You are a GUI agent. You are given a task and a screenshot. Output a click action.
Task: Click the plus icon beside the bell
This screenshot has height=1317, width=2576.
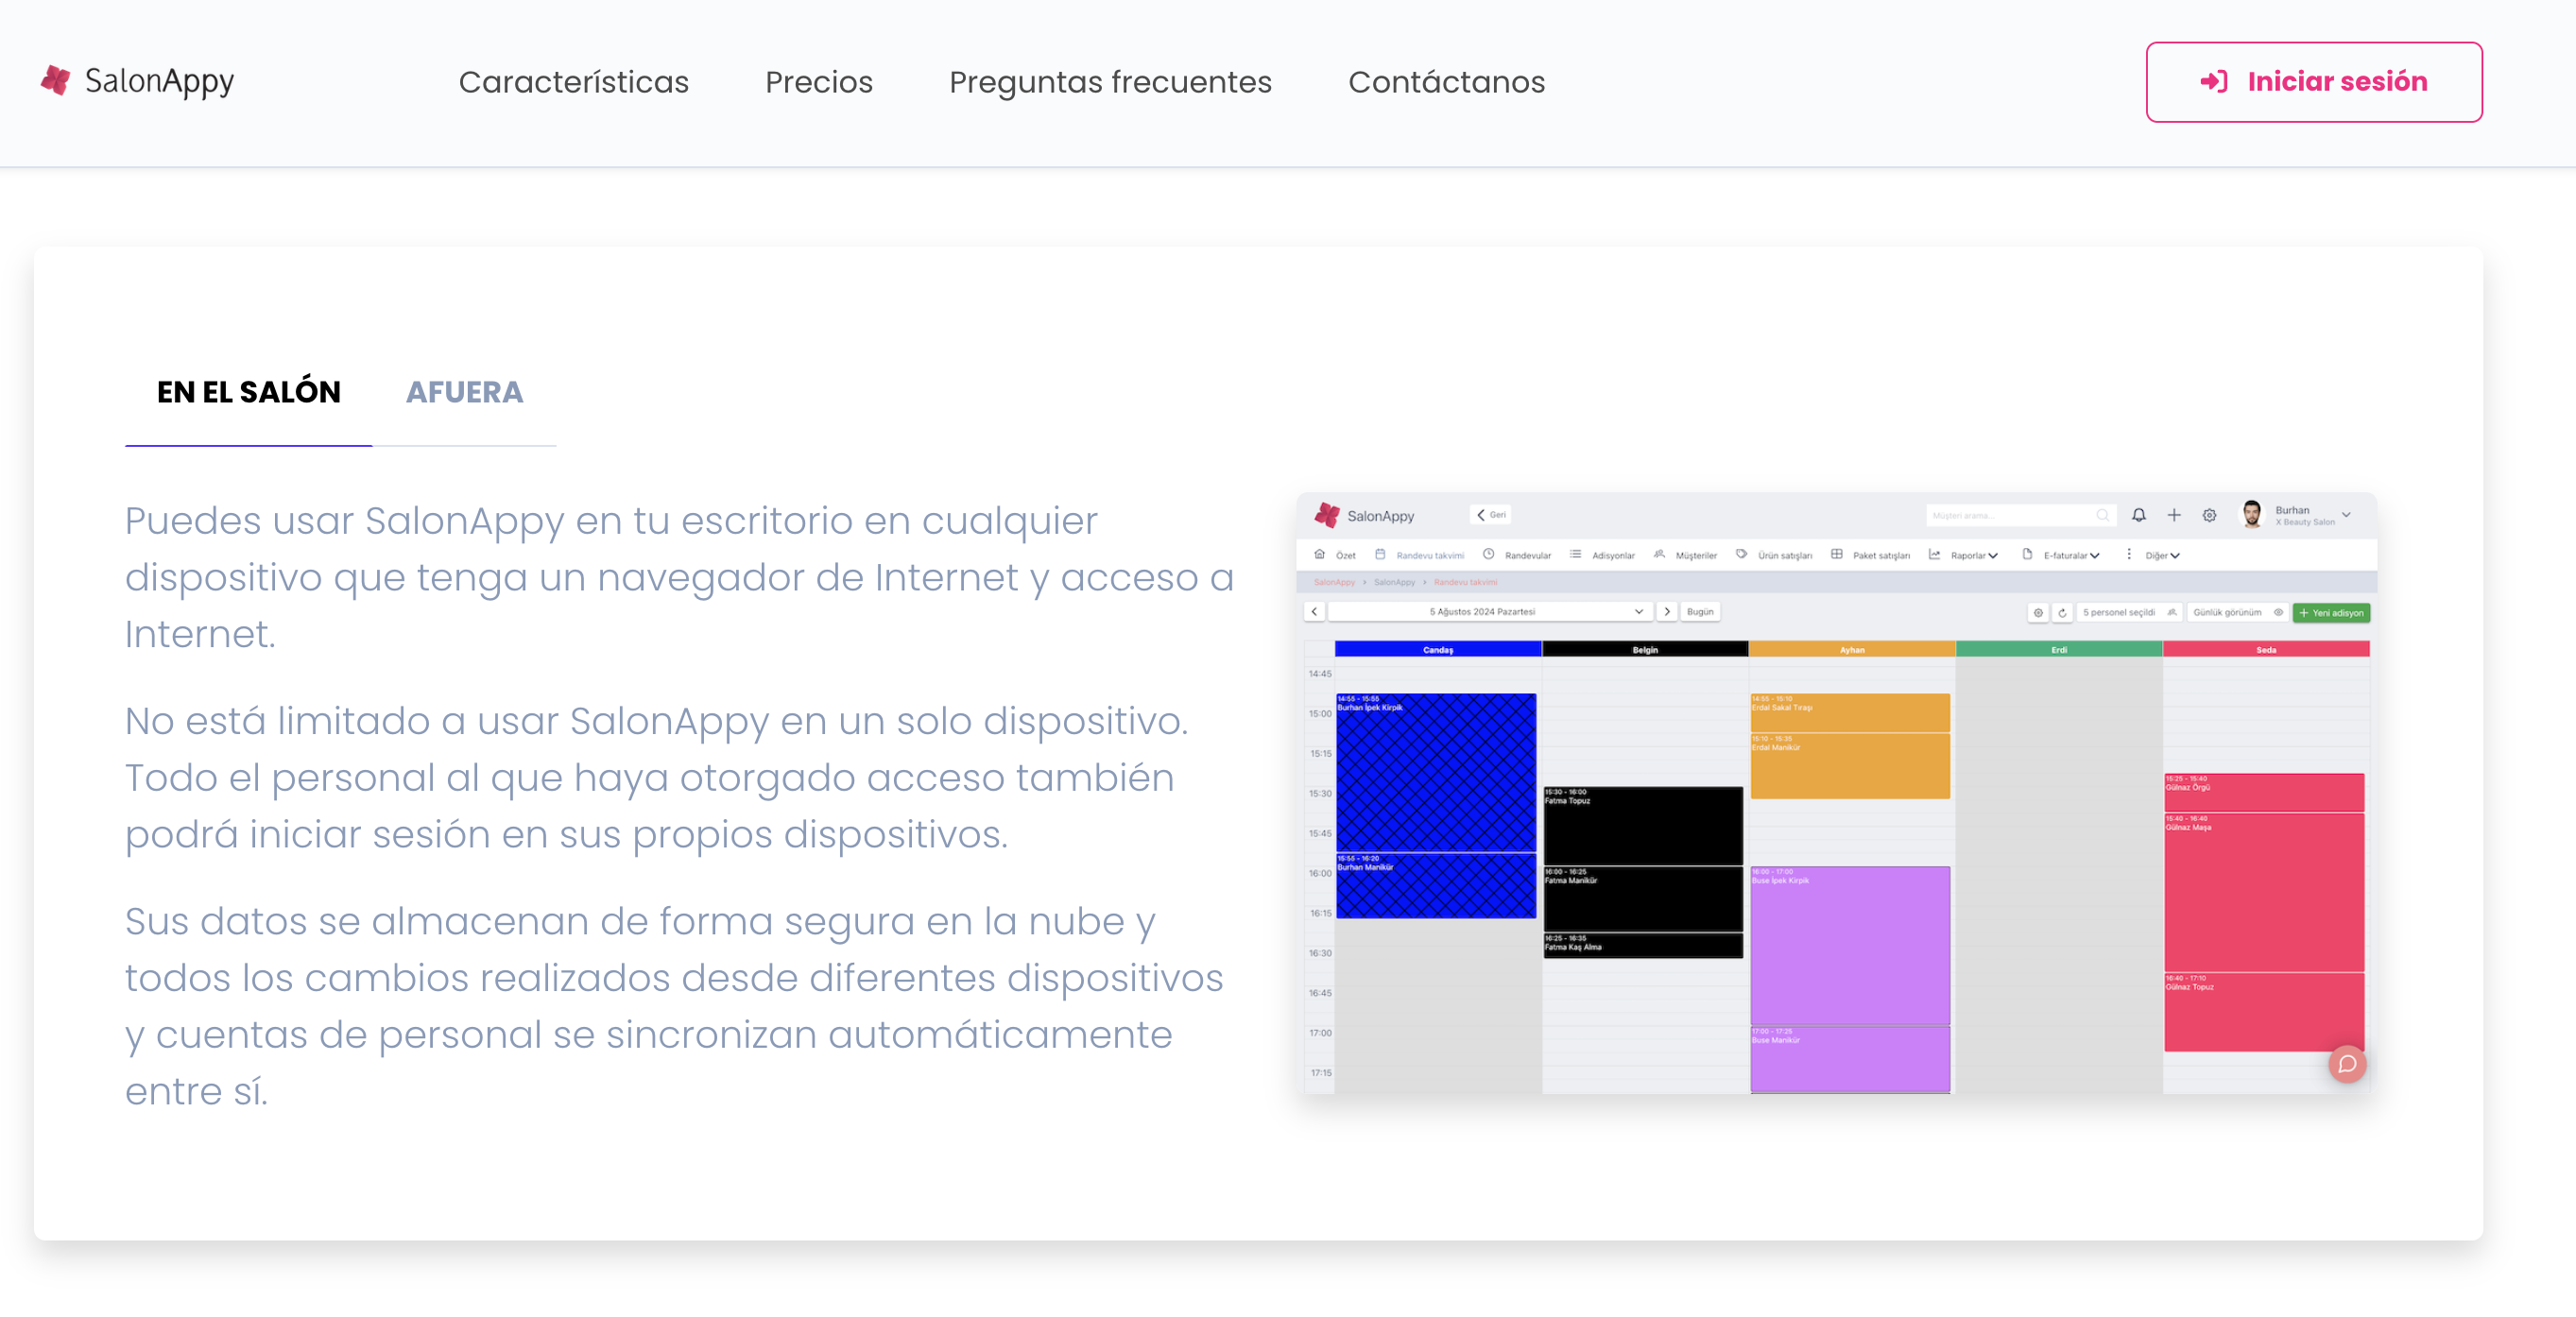(2174, 515)
